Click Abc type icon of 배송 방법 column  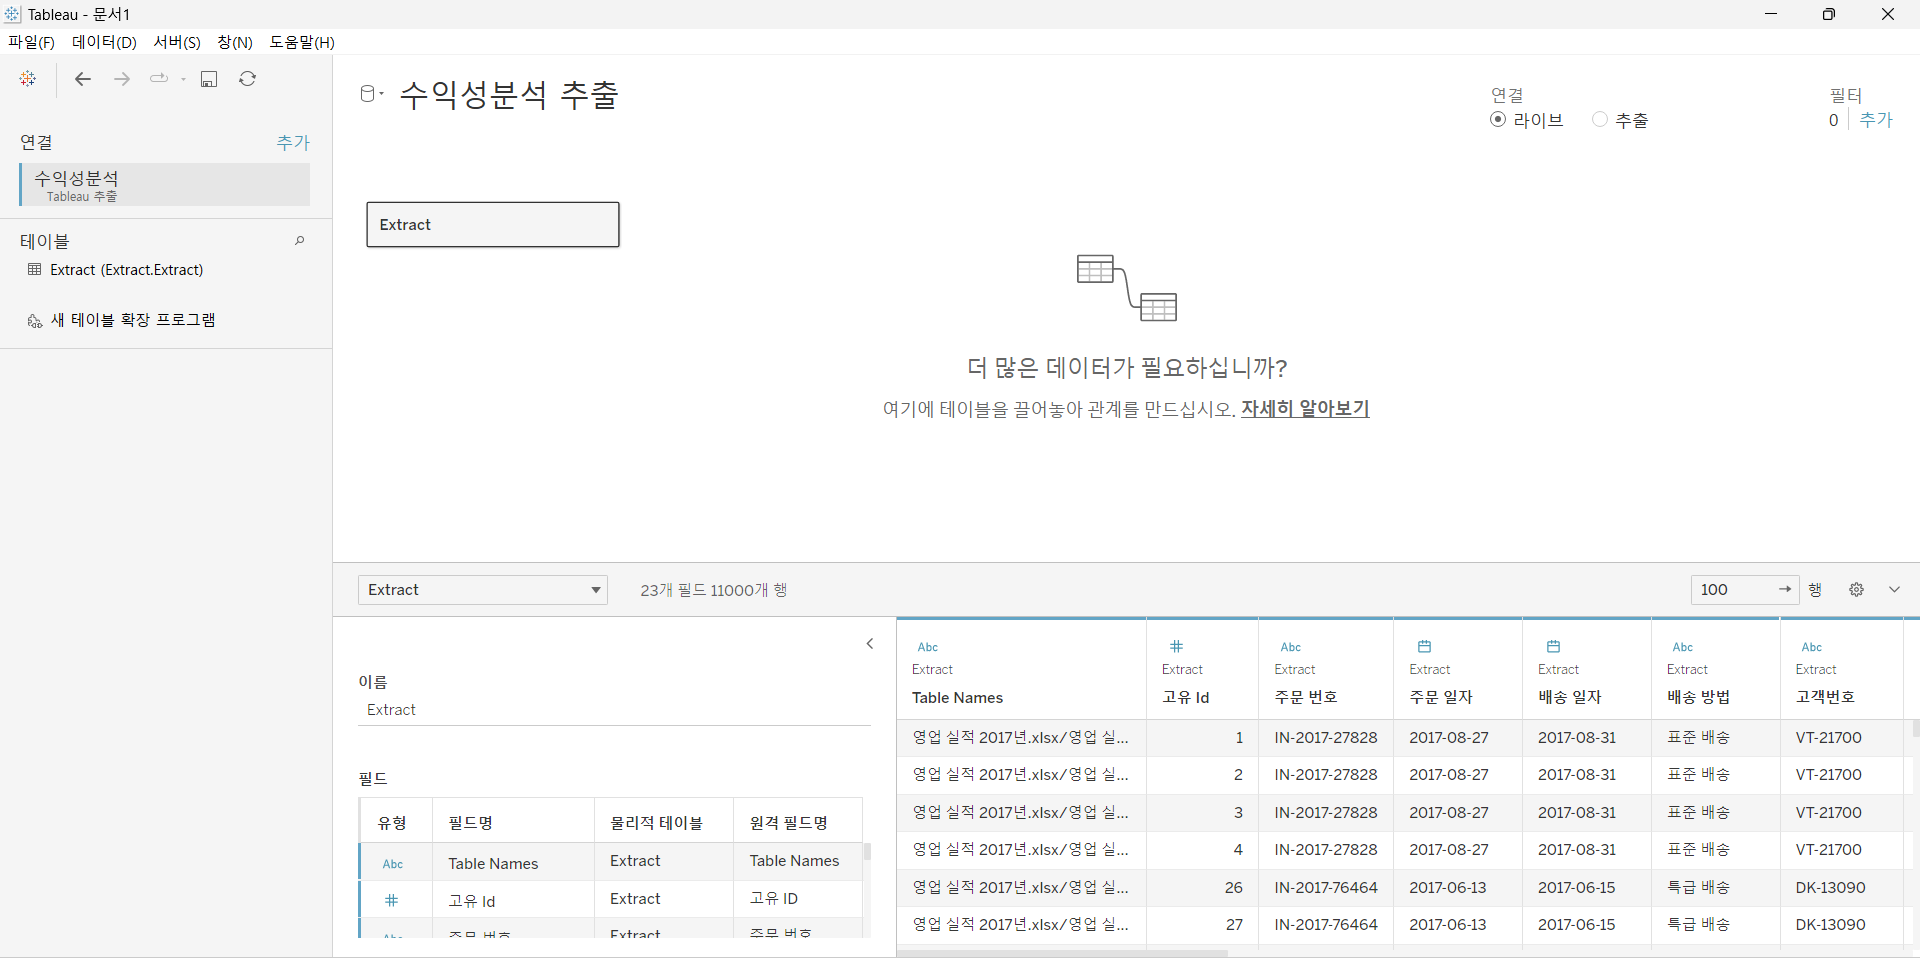pos(1683,647)
